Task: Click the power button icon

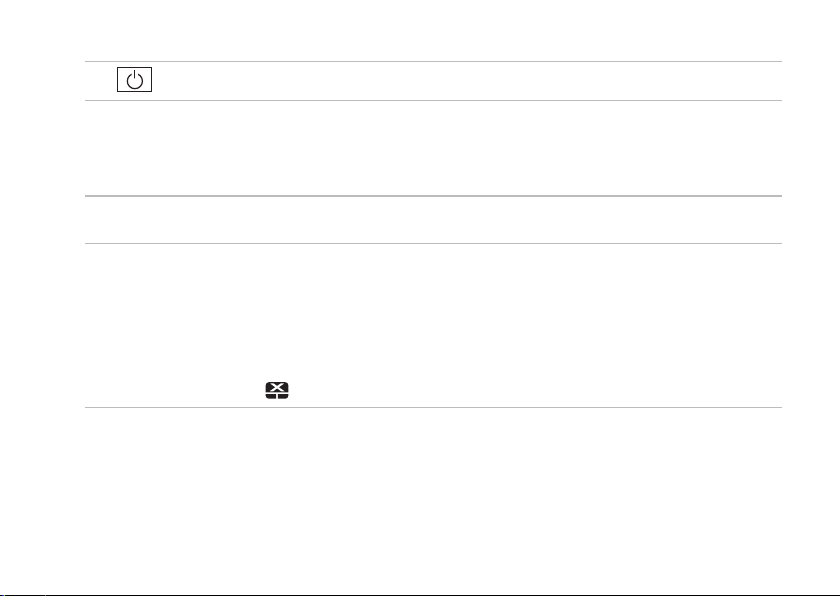Action: tap(135, 80)
